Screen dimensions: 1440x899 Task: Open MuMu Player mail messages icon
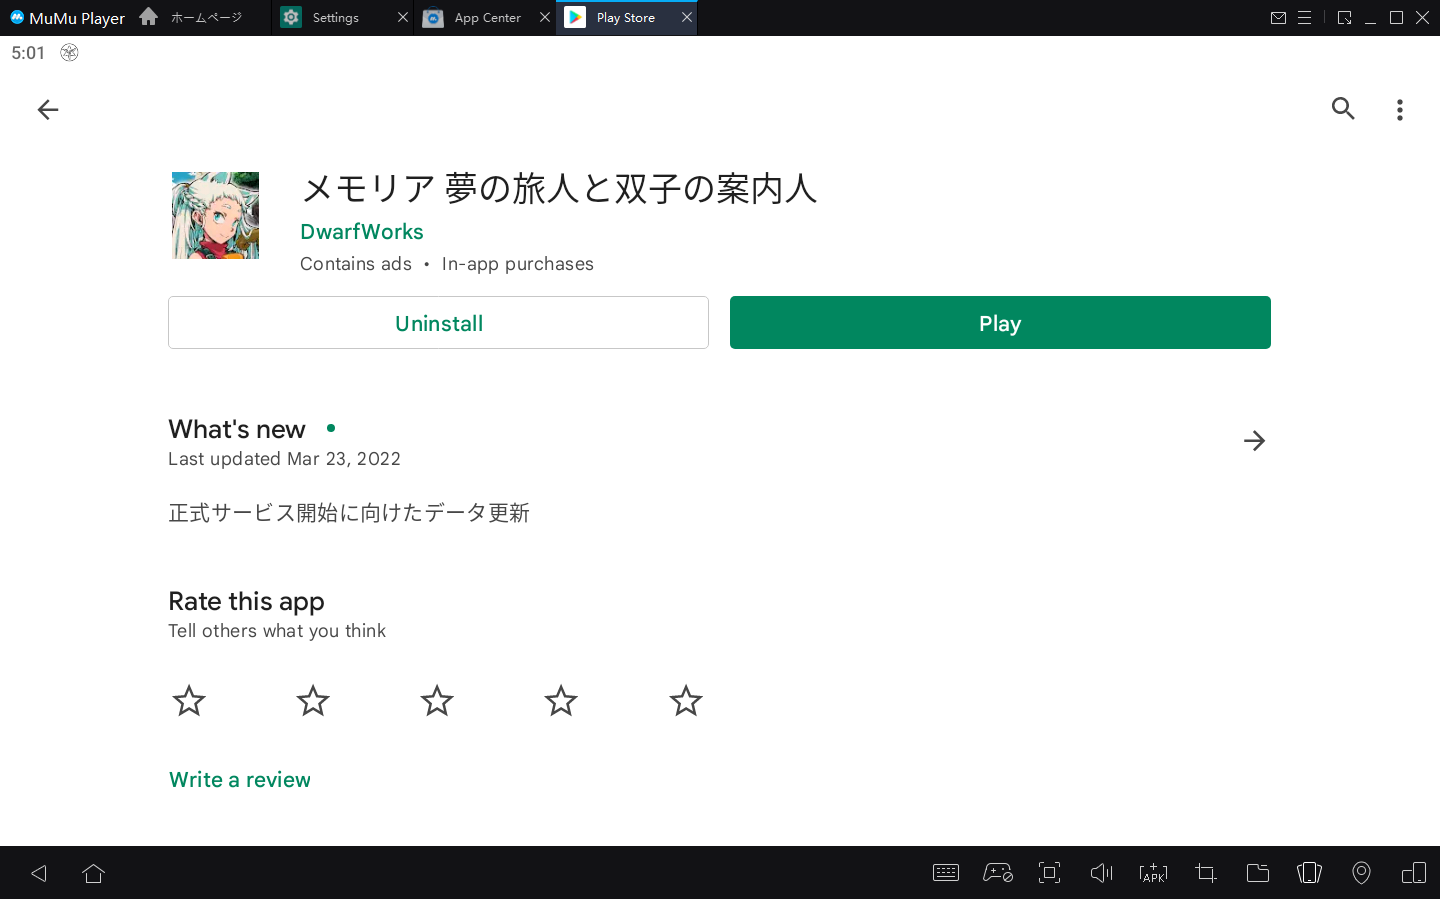(1278, 17)
